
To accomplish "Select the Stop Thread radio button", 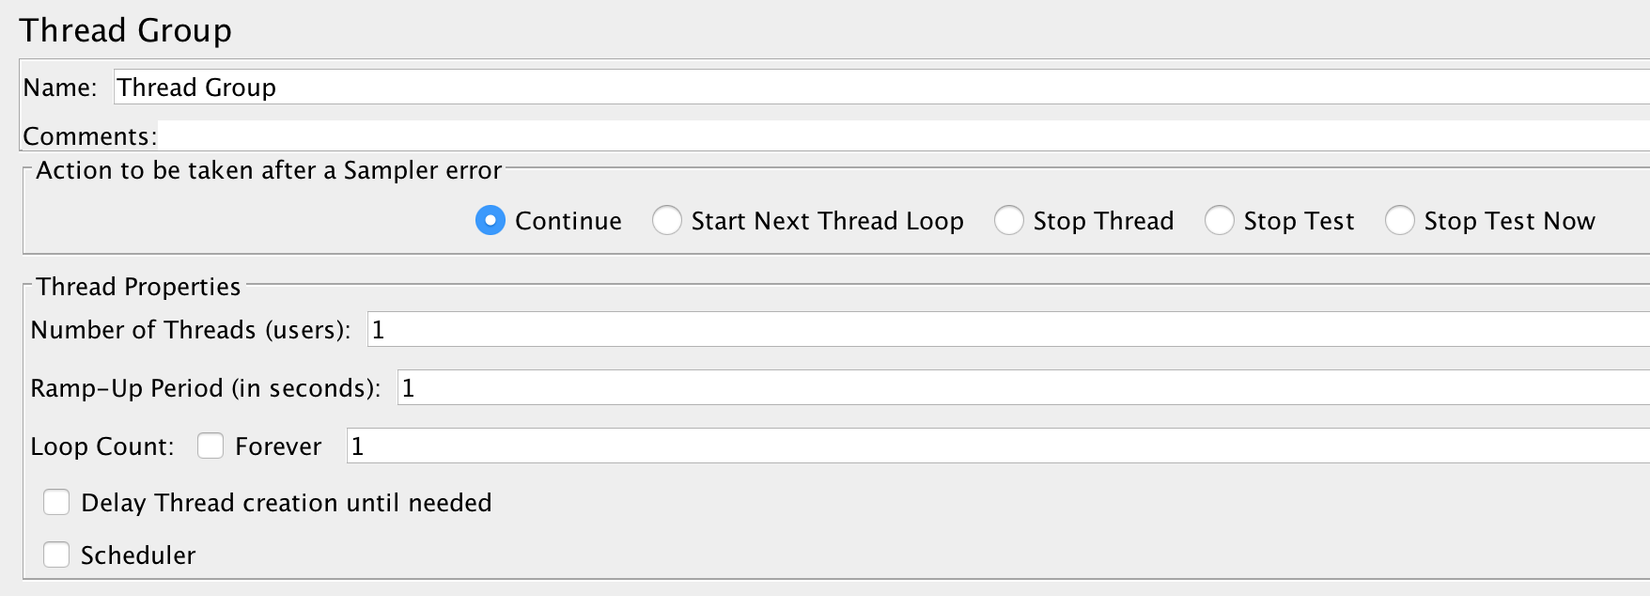I will point(1009,220).
